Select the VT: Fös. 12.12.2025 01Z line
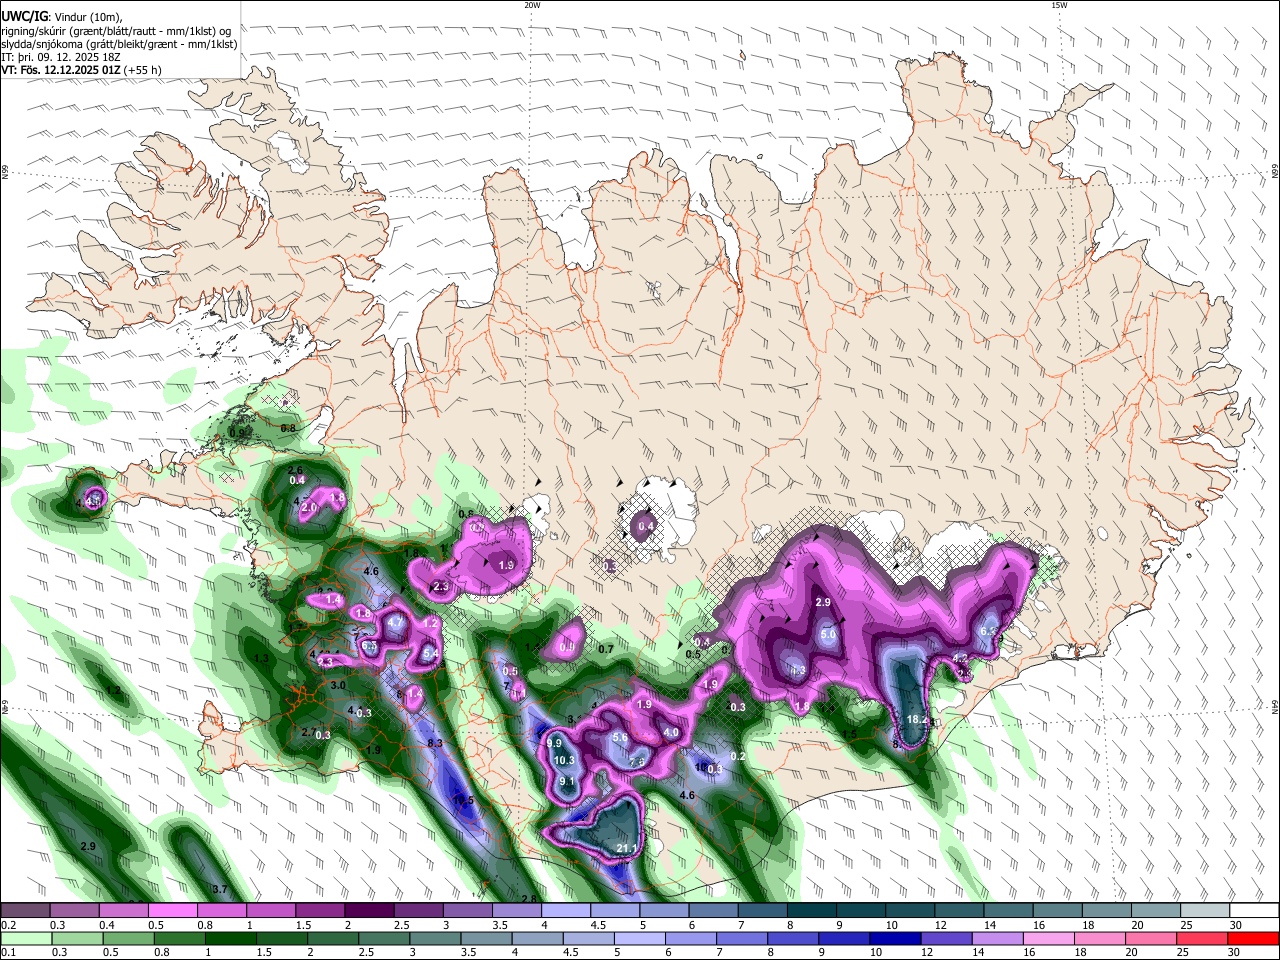 [x=81, y=70]
